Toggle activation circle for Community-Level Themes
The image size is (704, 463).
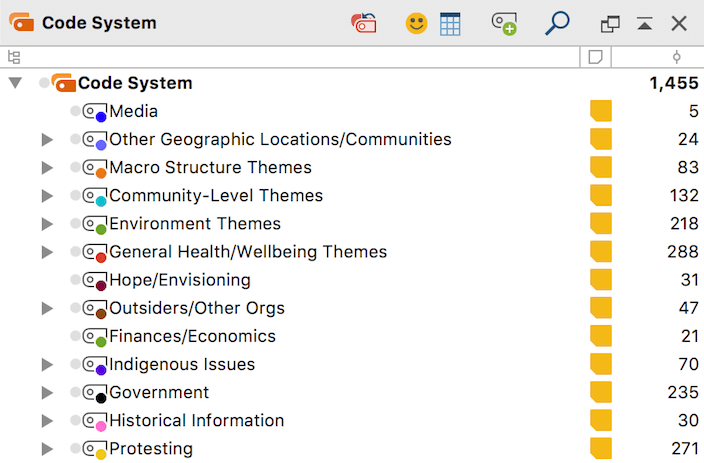[75, 195]
